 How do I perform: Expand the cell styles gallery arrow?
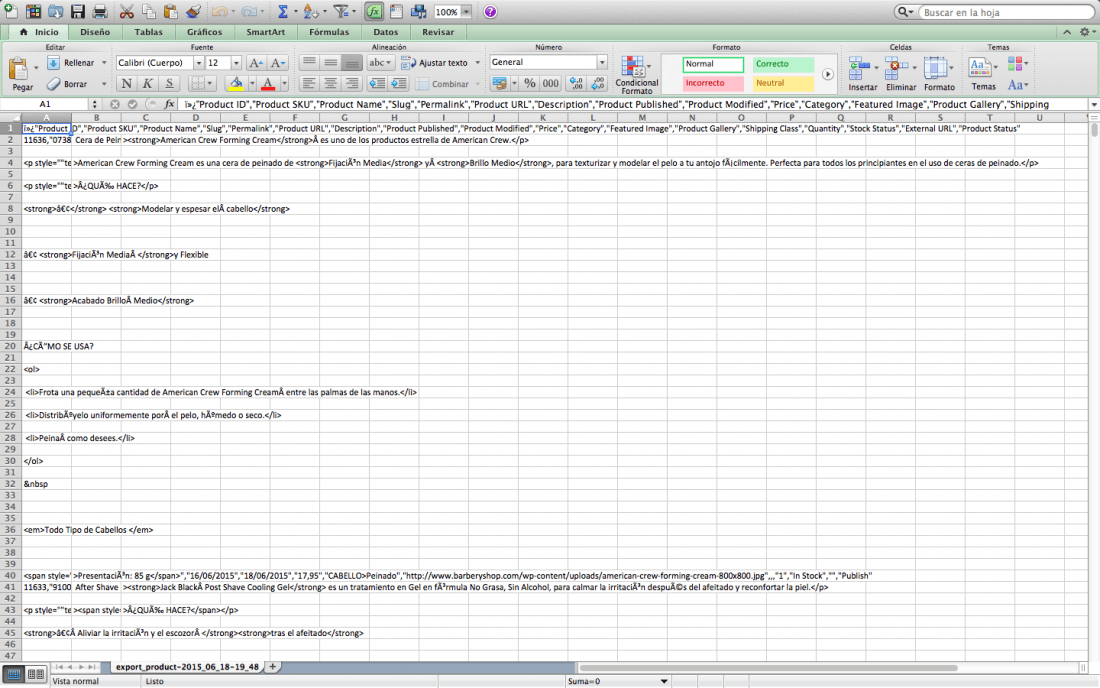pos(828,74)
